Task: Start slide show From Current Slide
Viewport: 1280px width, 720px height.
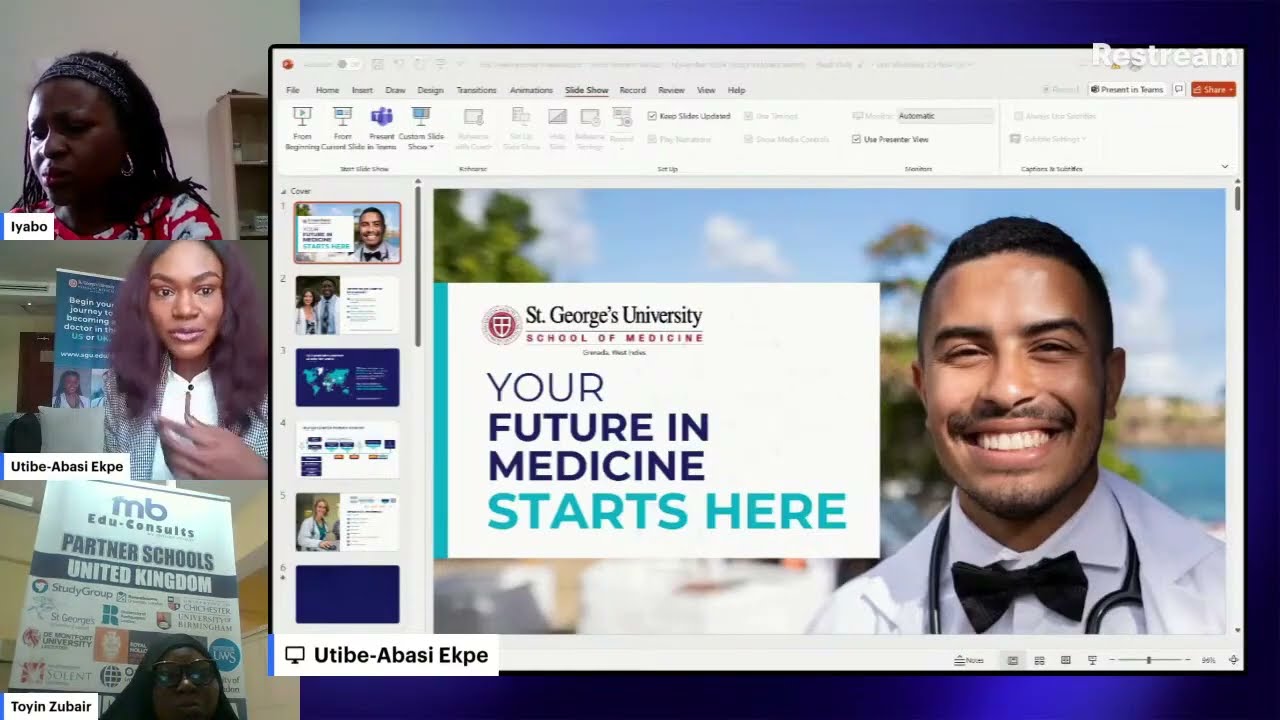Action: 342,128
